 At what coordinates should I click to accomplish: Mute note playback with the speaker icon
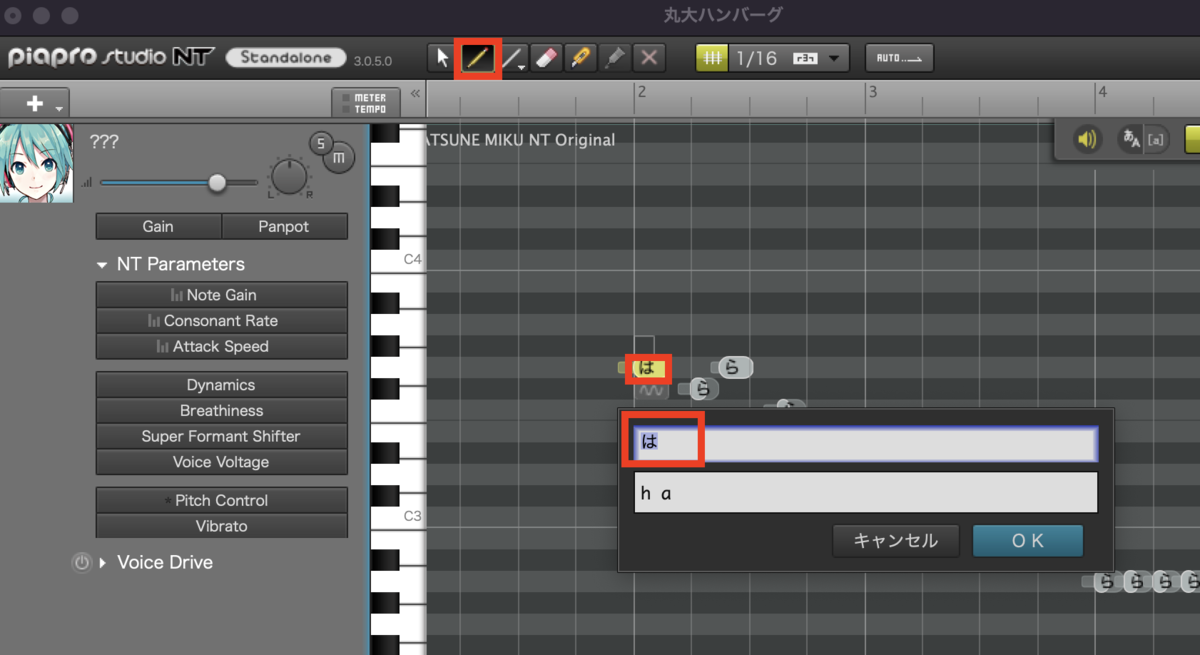pos(1089,139)
